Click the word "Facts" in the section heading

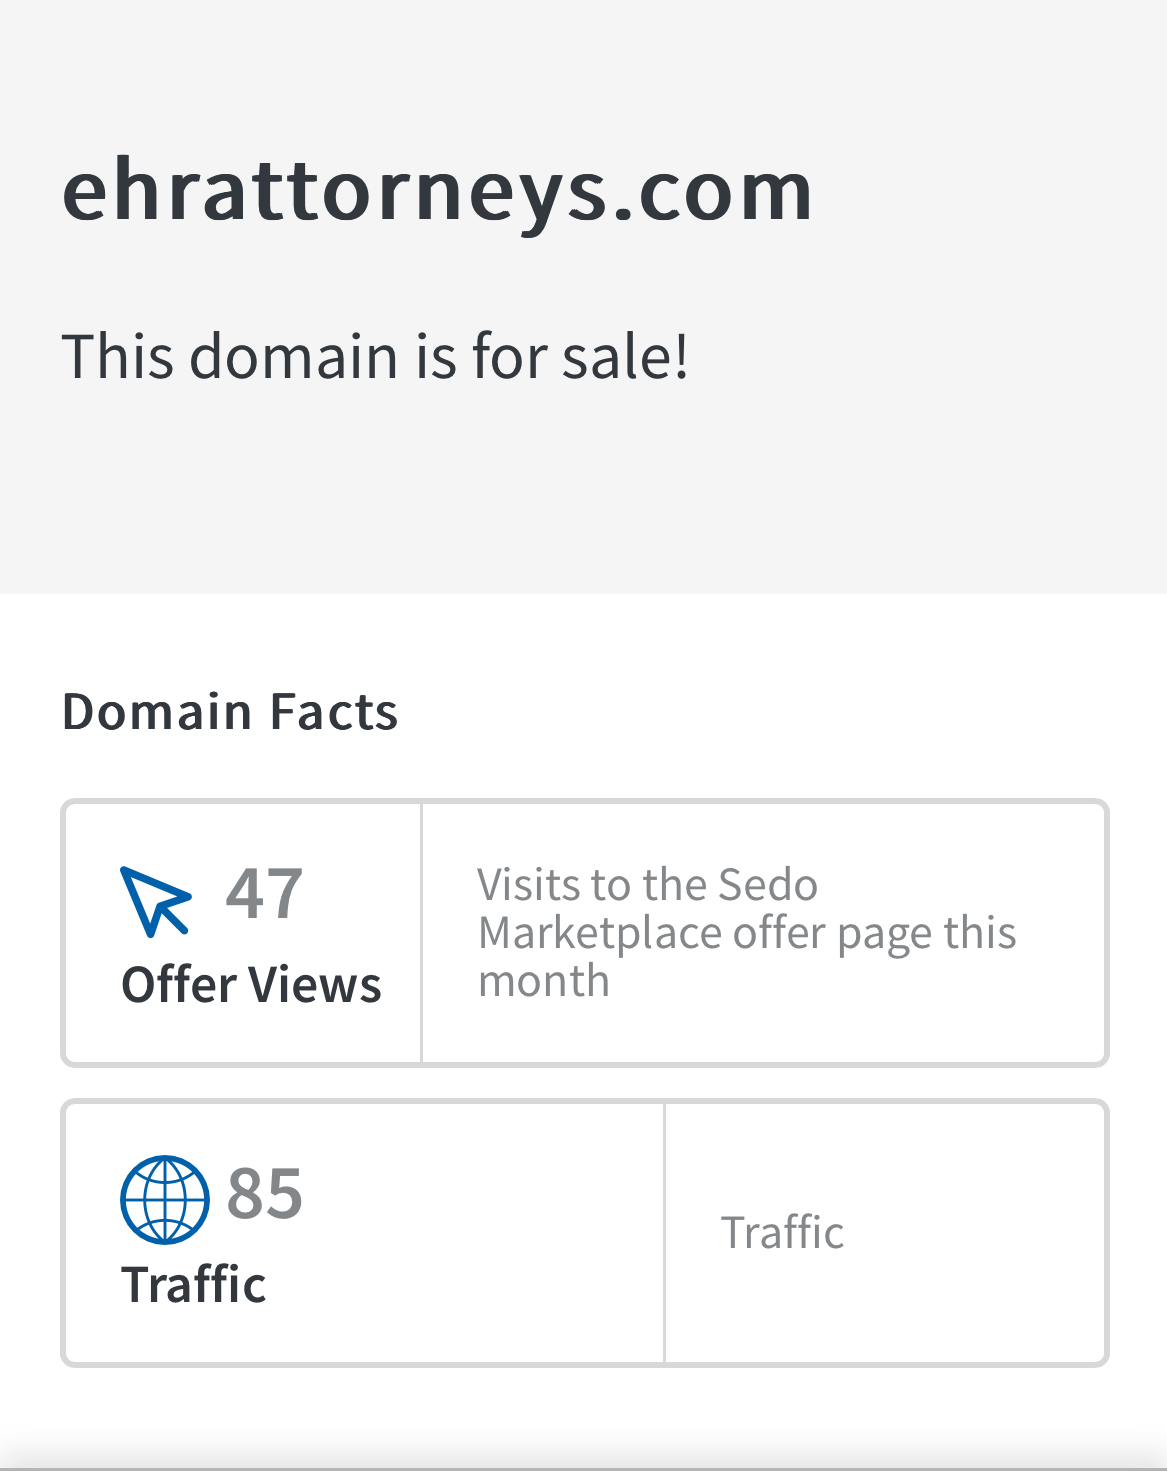click(334, 712)
